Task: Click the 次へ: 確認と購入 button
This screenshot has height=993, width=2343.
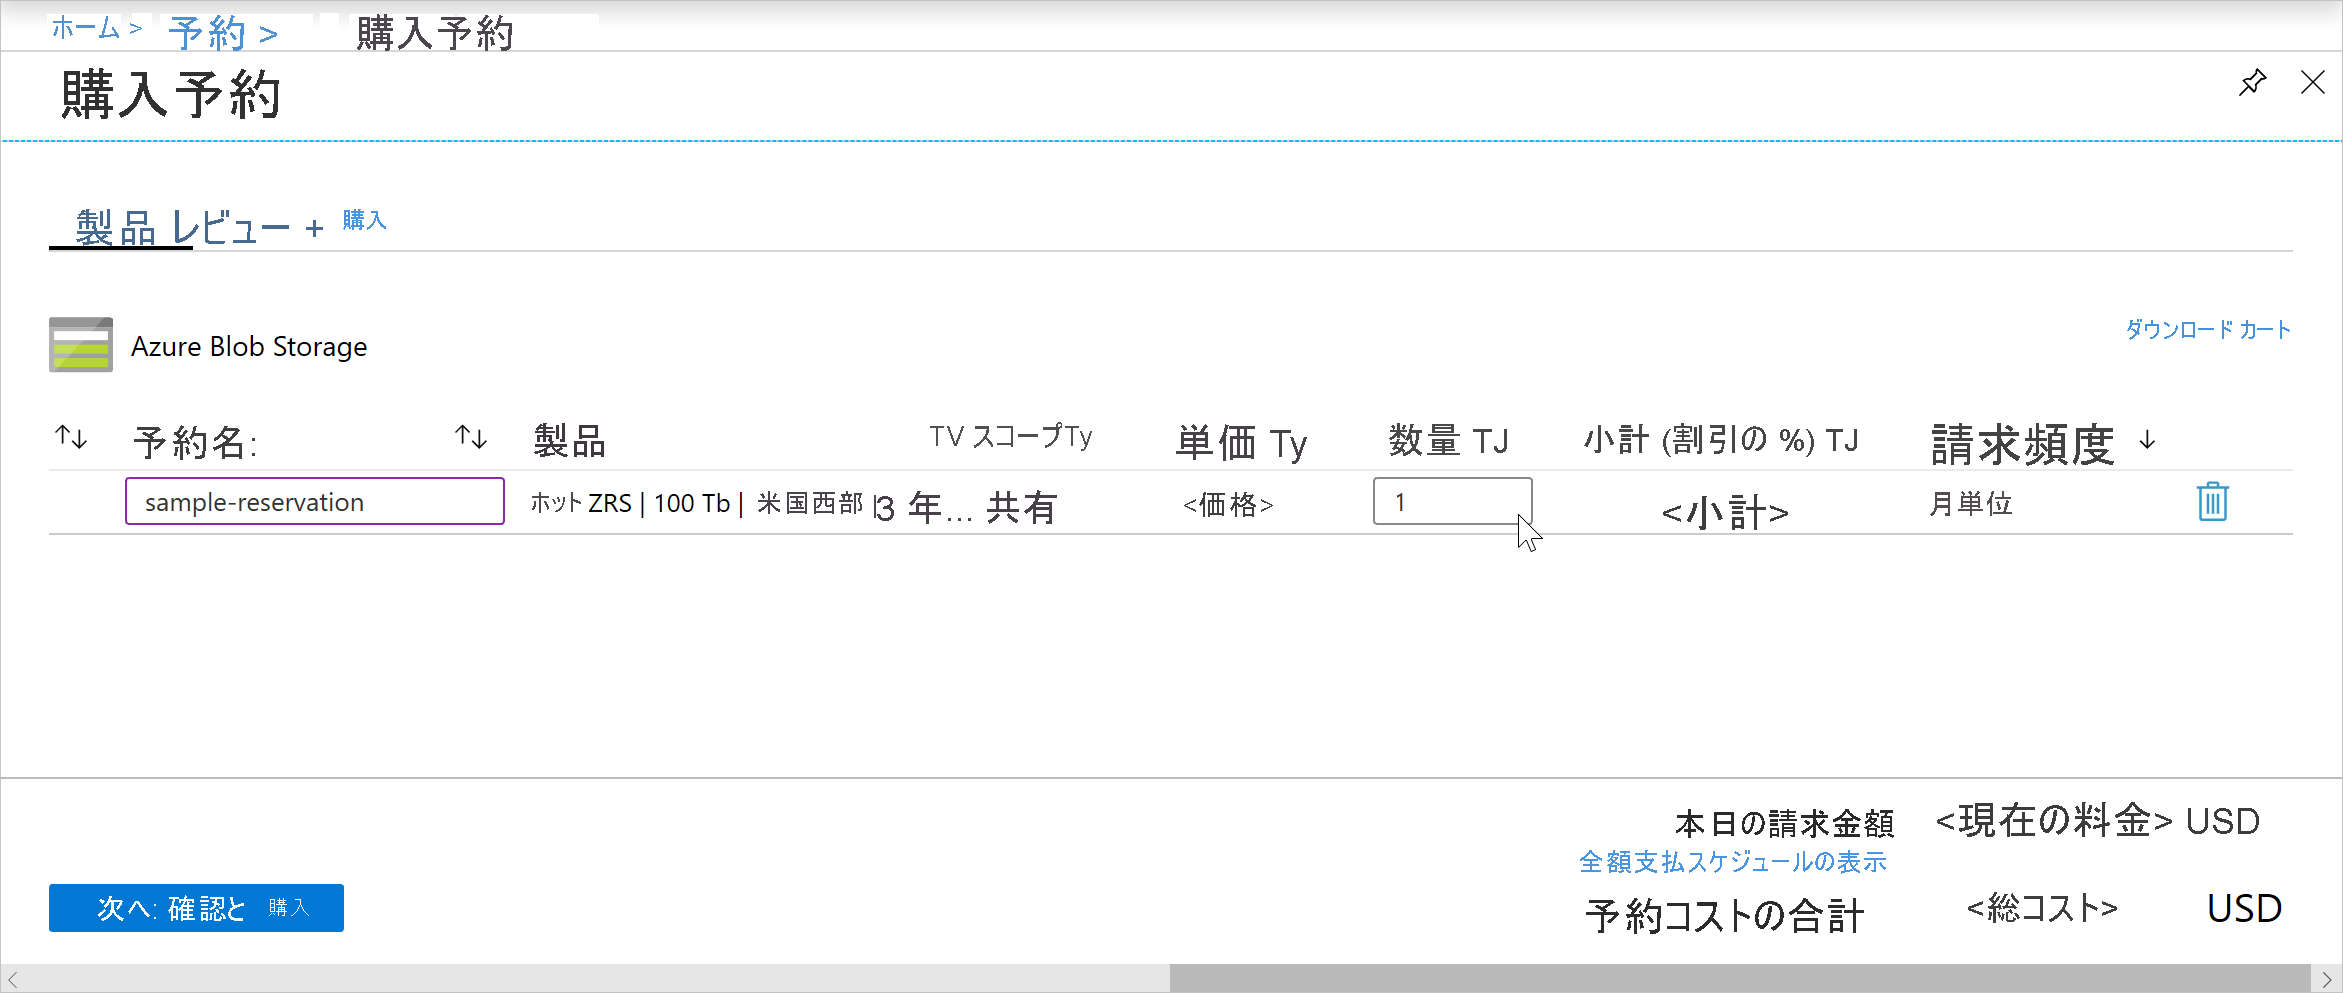Action: (x=196, y=908)
